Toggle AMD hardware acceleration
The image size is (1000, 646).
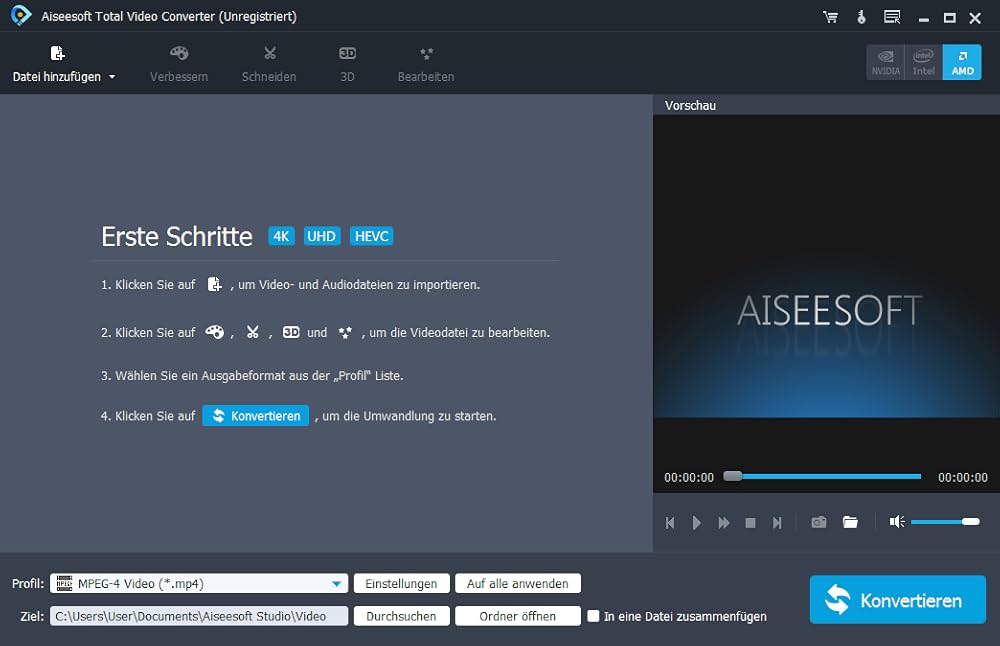(962, 62)
